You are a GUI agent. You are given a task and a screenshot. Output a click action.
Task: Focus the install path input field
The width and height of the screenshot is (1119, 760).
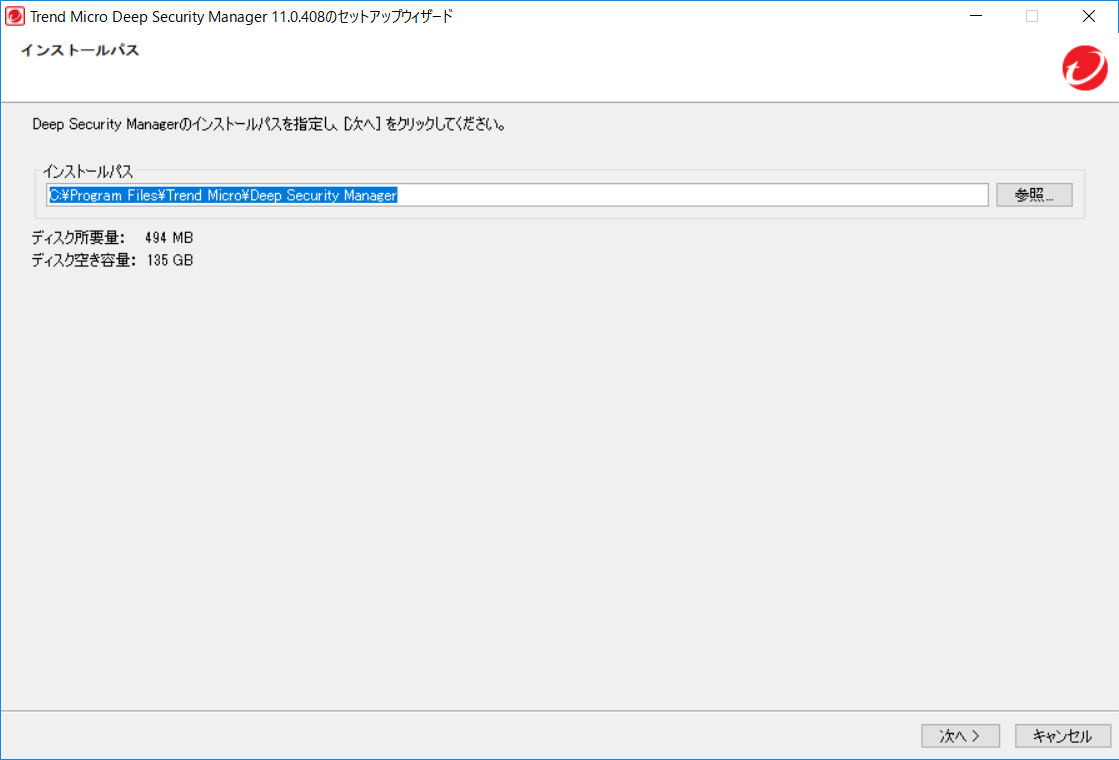point(517,195)
